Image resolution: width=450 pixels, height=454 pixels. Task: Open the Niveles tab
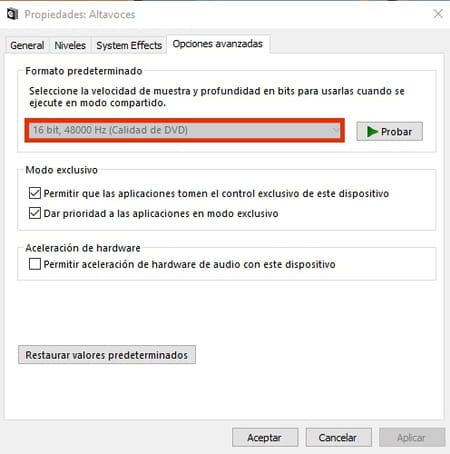point(70,45)
